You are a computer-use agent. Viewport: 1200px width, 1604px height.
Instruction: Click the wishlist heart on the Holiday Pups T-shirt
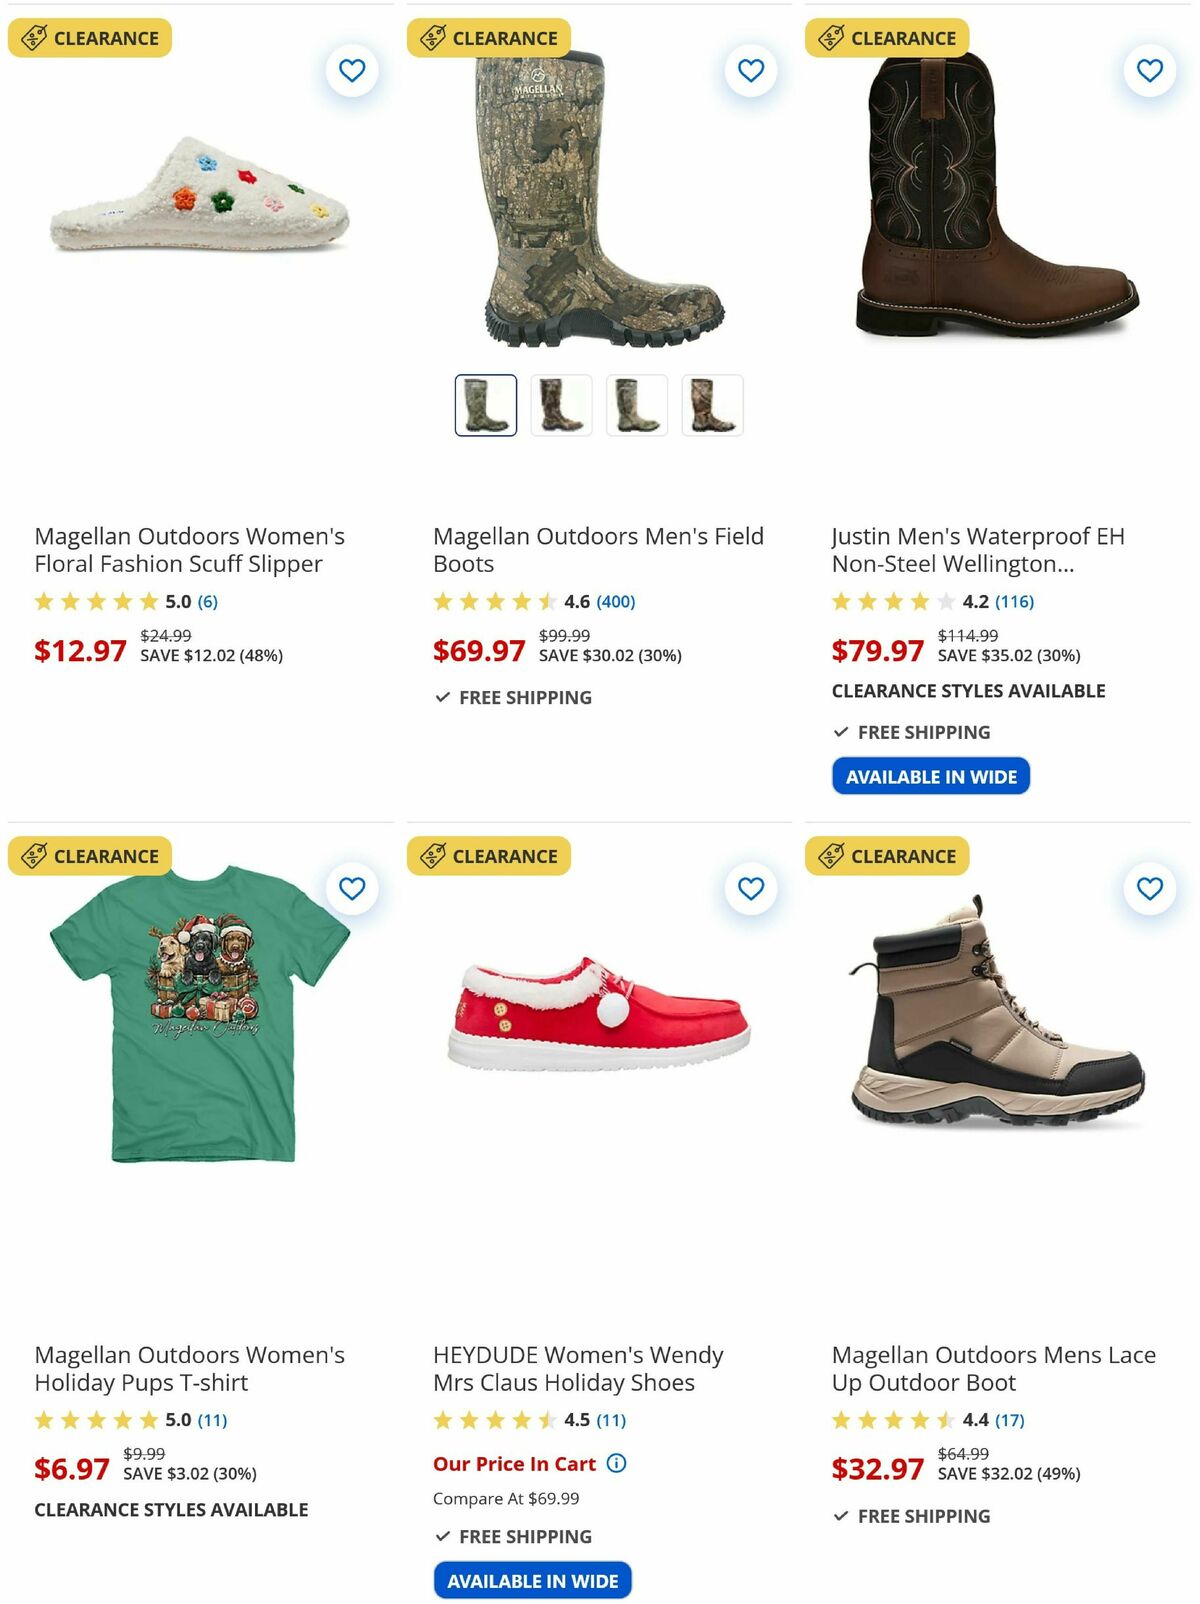(350, 889)
